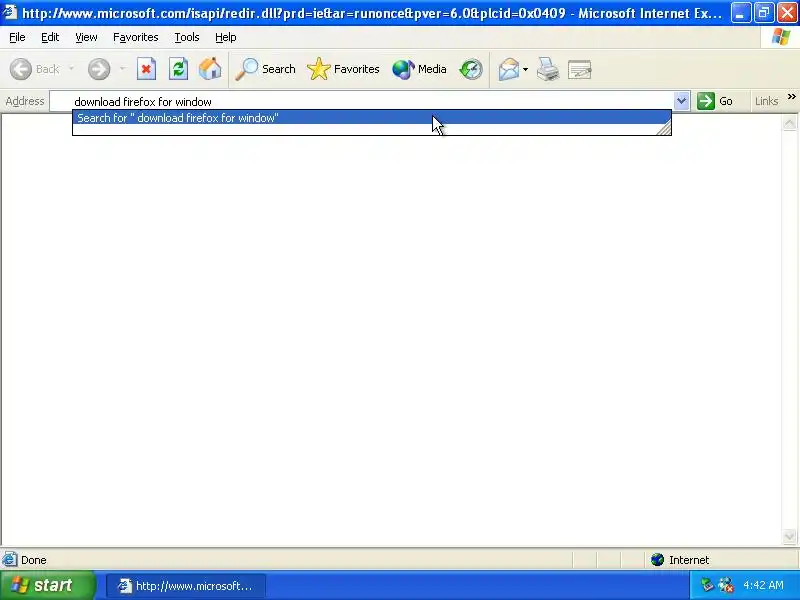Open the History pane clock icon
Screen dimensions: 800x600
tap(470, 69)
